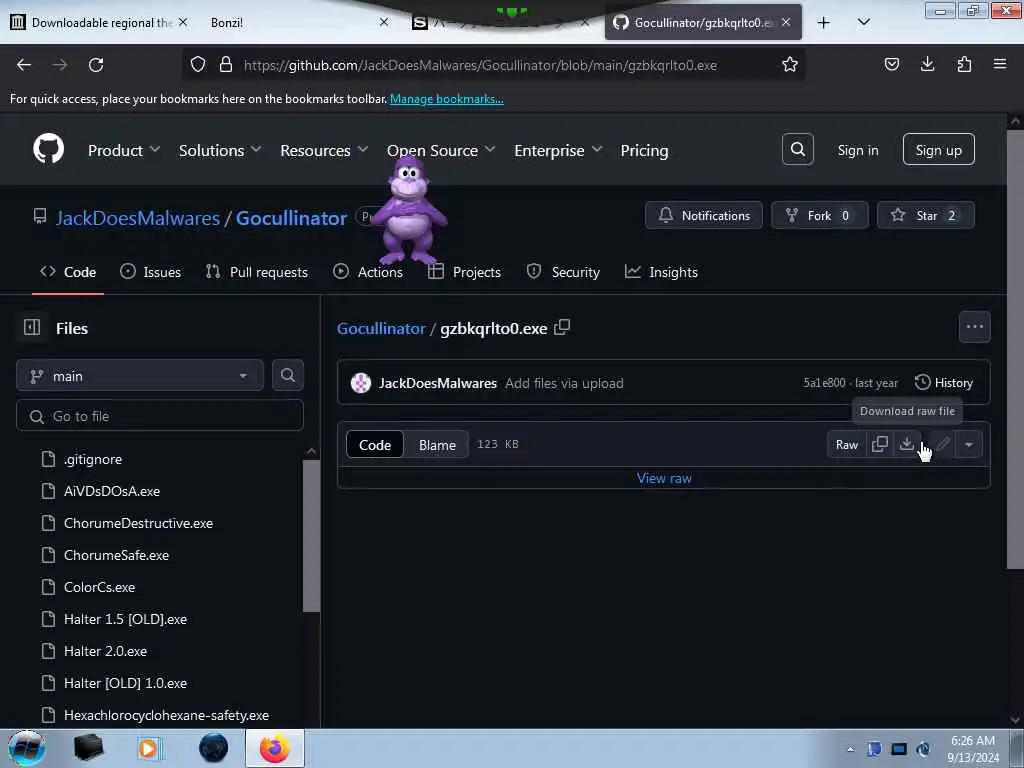Click the Windows Start orb
The image size is (1024, 768).
pos(27,748)
